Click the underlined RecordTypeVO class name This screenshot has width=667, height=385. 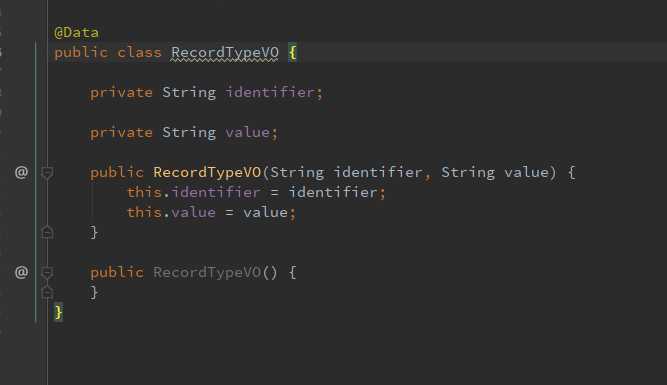(x=225, y=53)
